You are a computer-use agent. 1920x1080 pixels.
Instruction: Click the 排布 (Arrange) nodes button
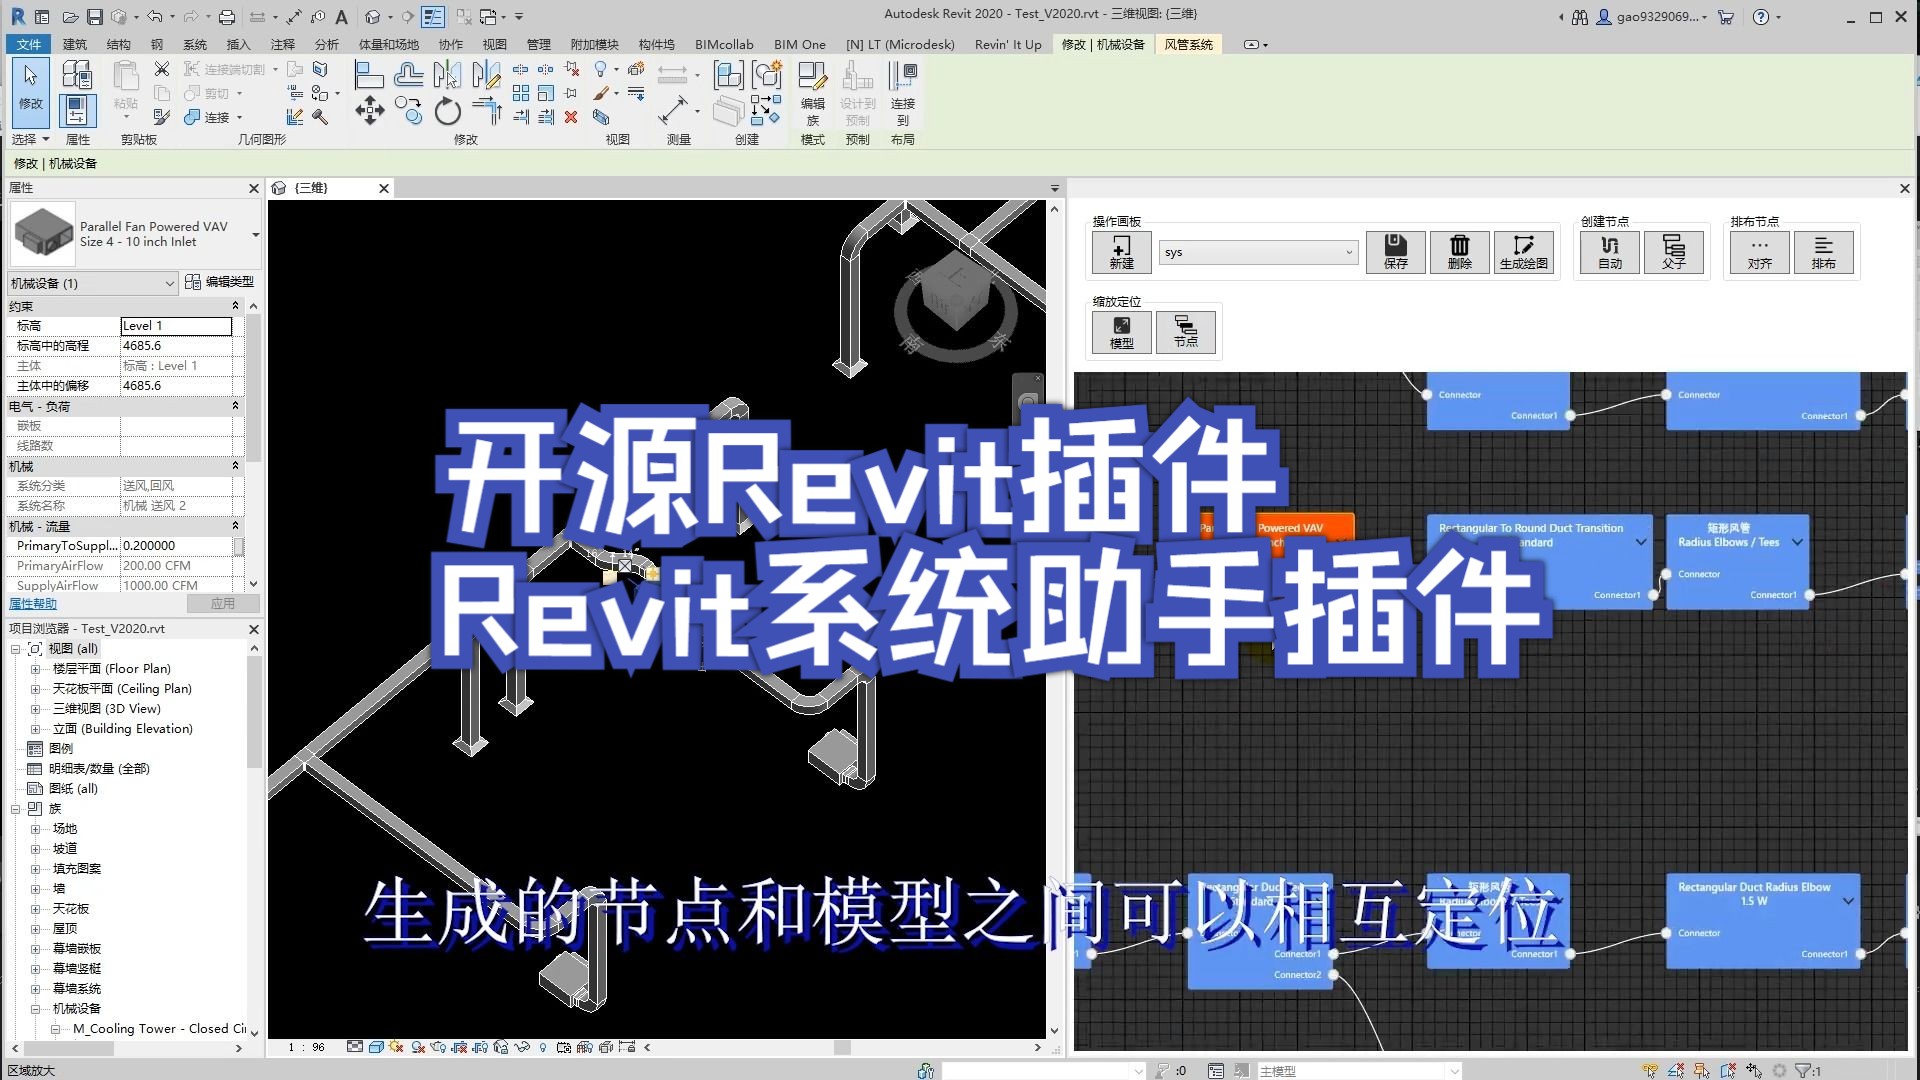1823,252
